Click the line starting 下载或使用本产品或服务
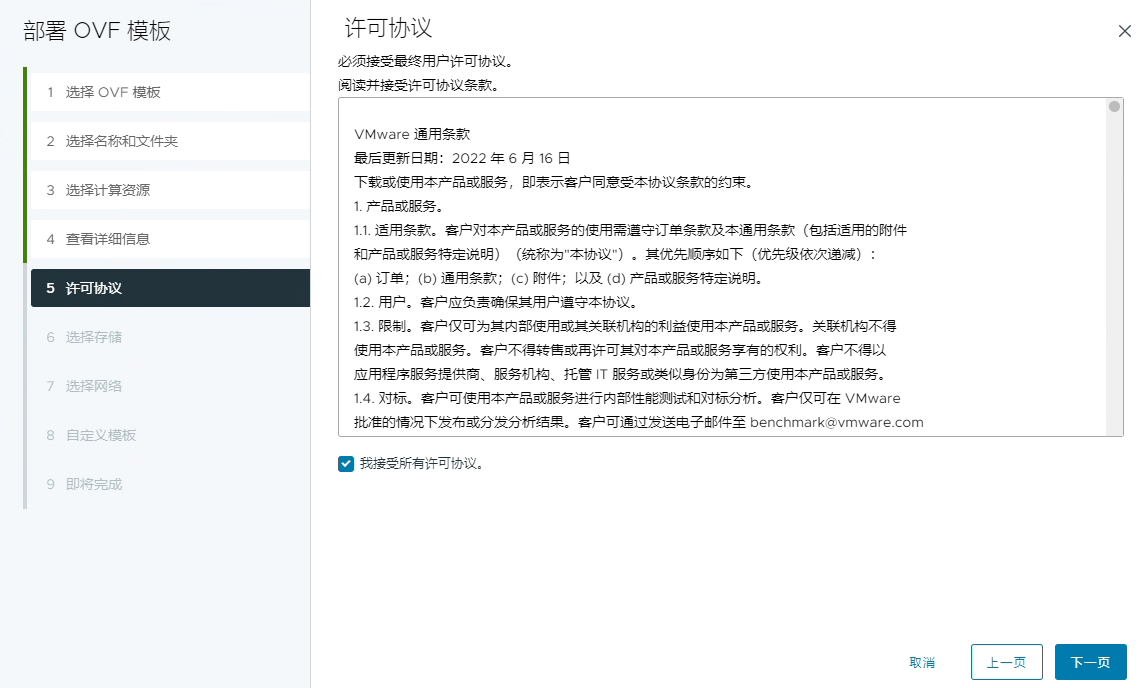The image size is (1139, 688). pyautogui.click(x=554, y=182)
